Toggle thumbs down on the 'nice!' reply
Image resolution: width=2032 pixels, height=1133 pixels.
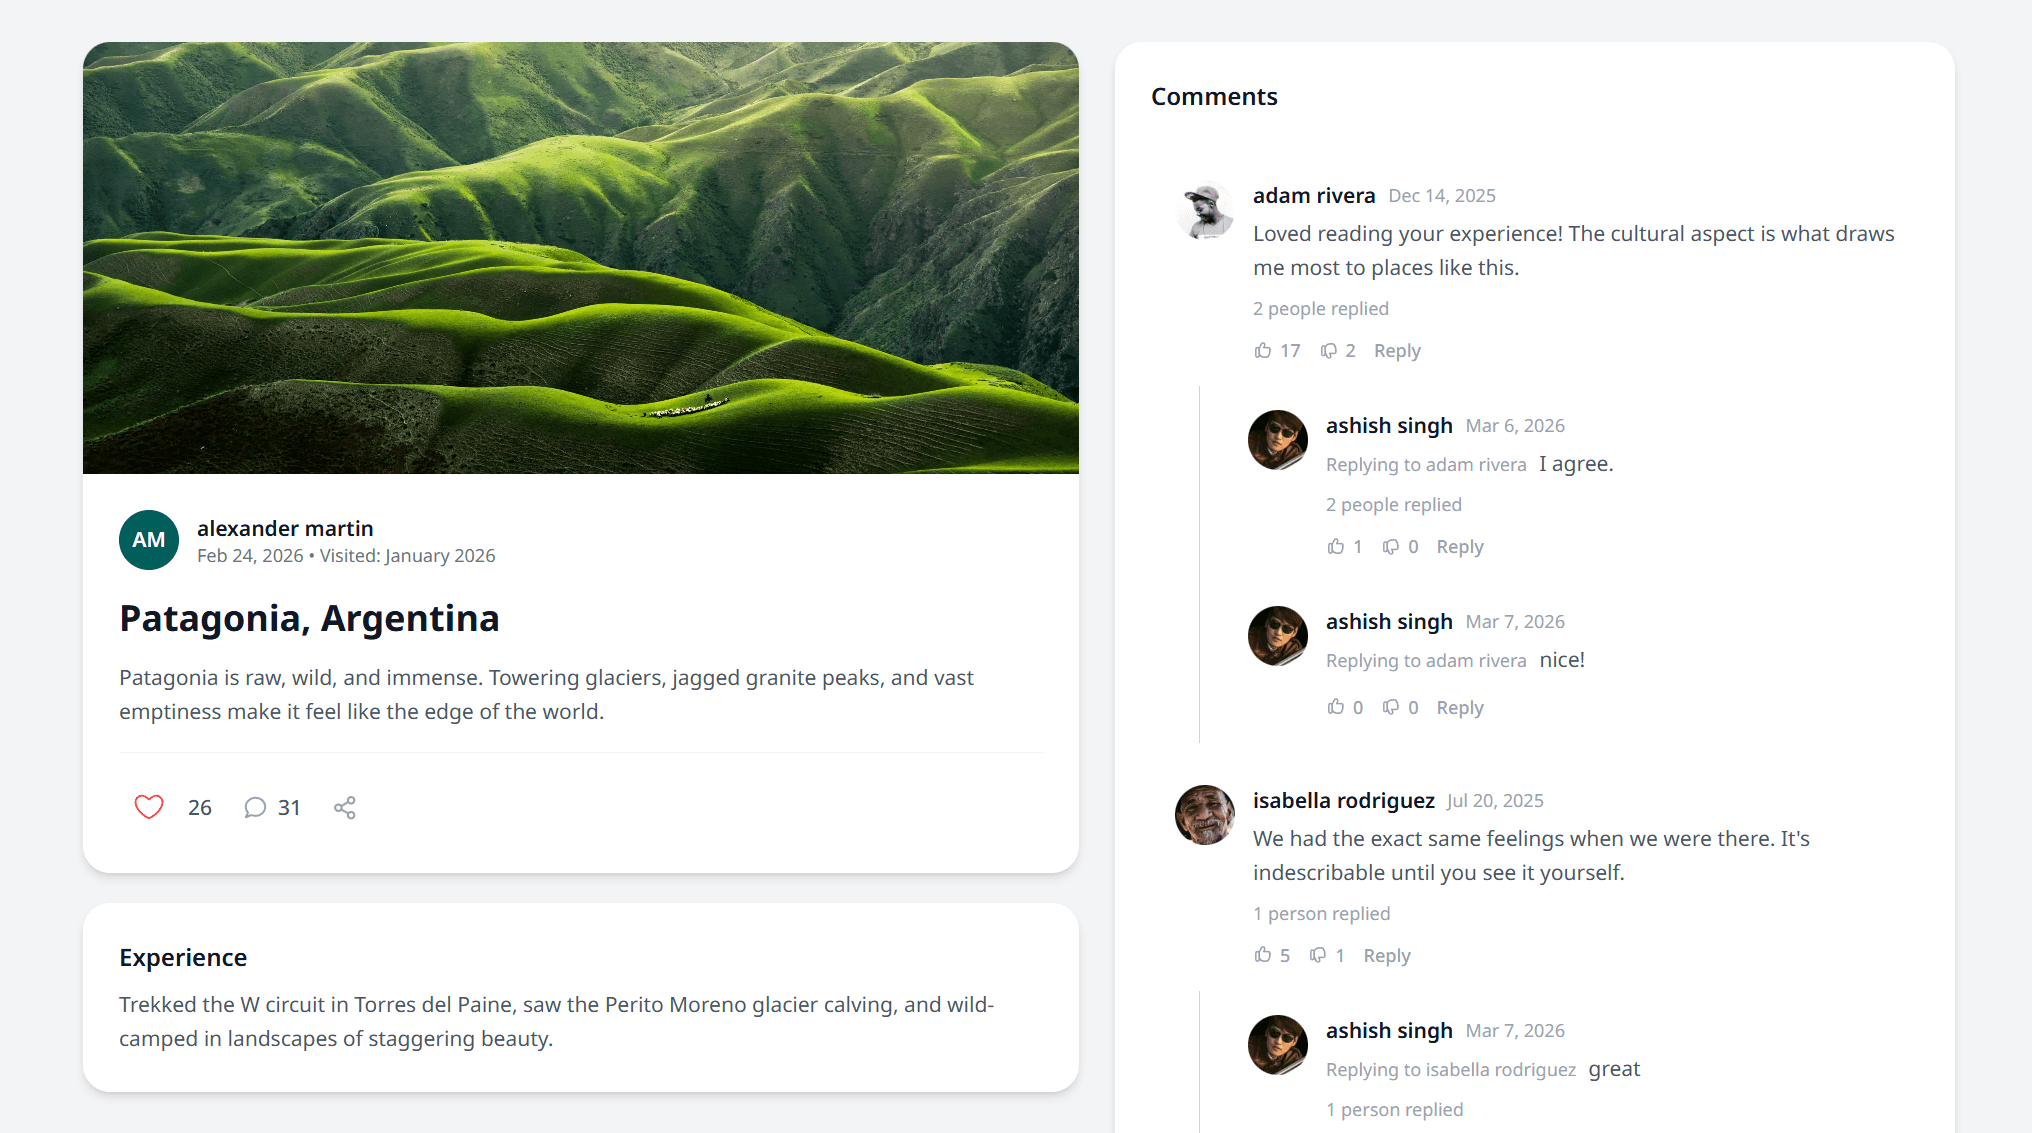1393,707
